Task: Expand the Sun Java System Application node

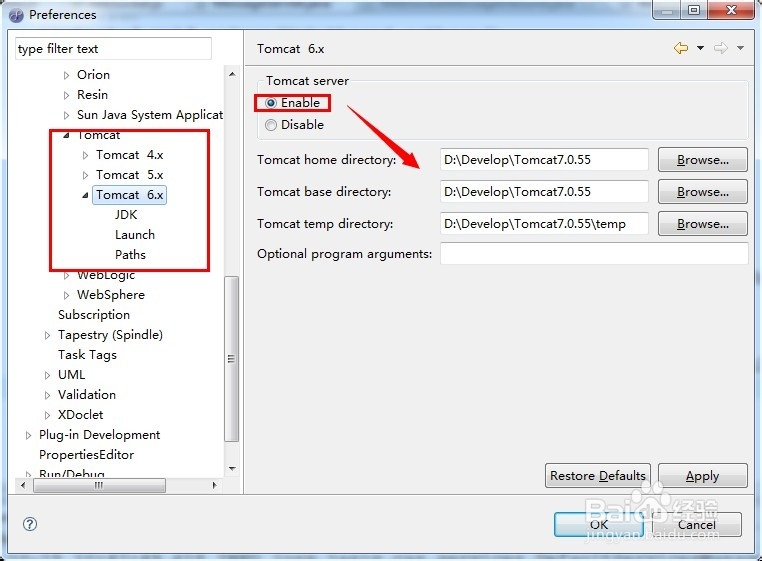Action: (x=67, y=115)
